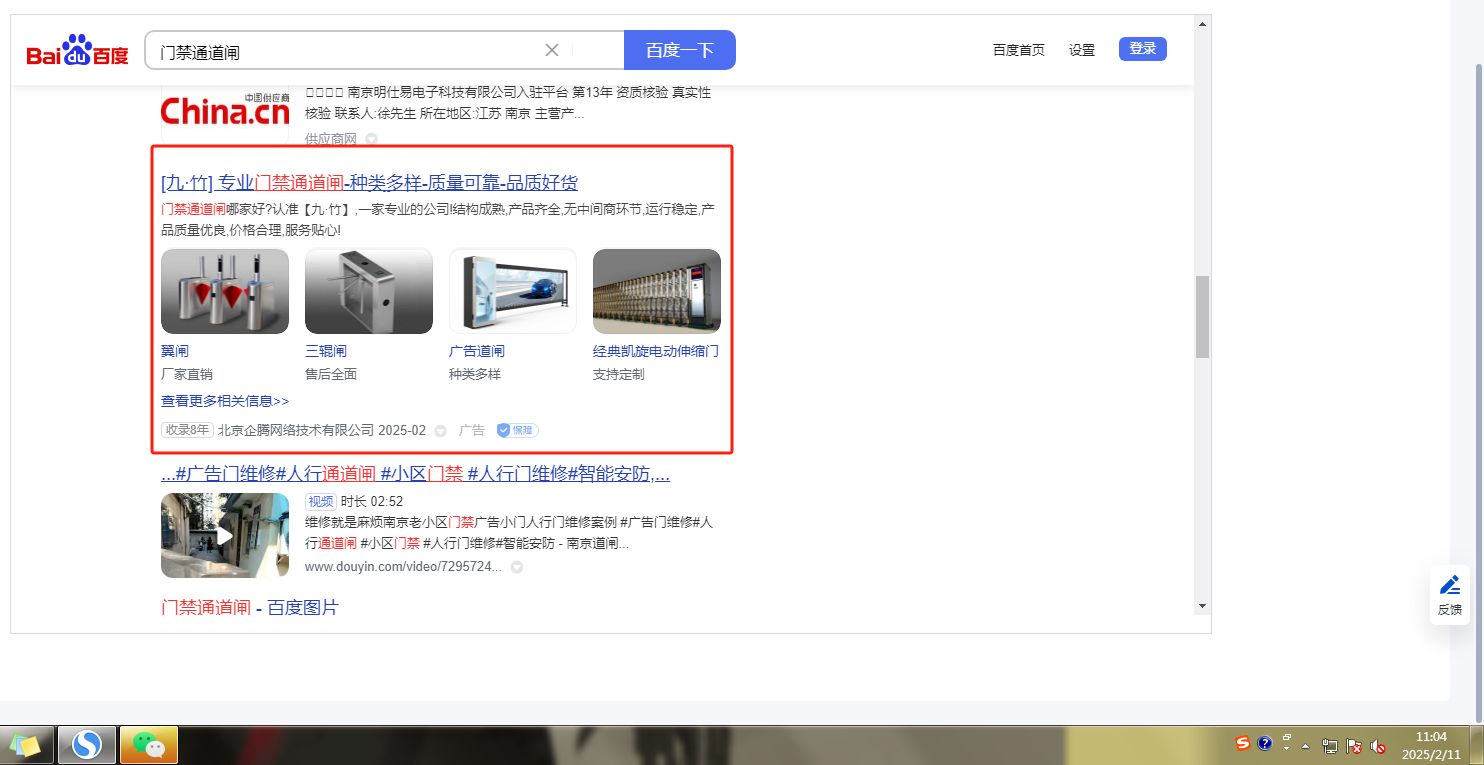
Task: Open the 广告道闸 text link
Action: click(477, 351)
